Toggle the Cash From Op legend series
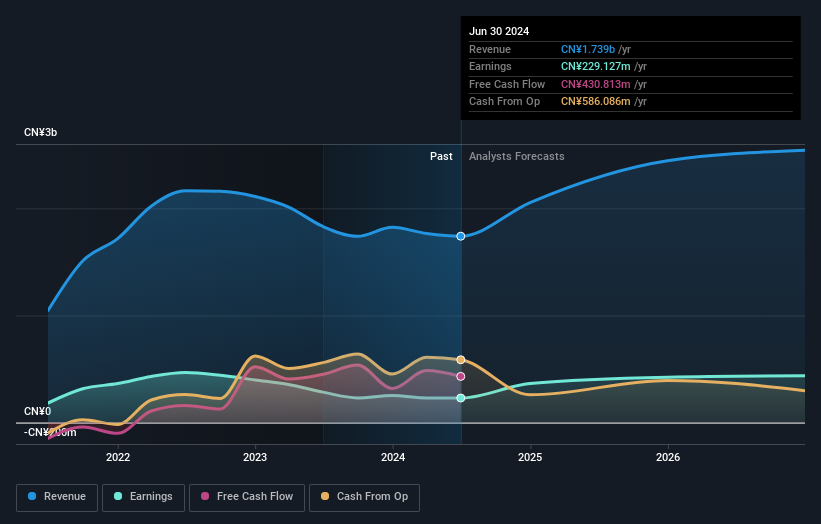Image resolution: width=821 pixels, height=524 pixels. point(364,497)
